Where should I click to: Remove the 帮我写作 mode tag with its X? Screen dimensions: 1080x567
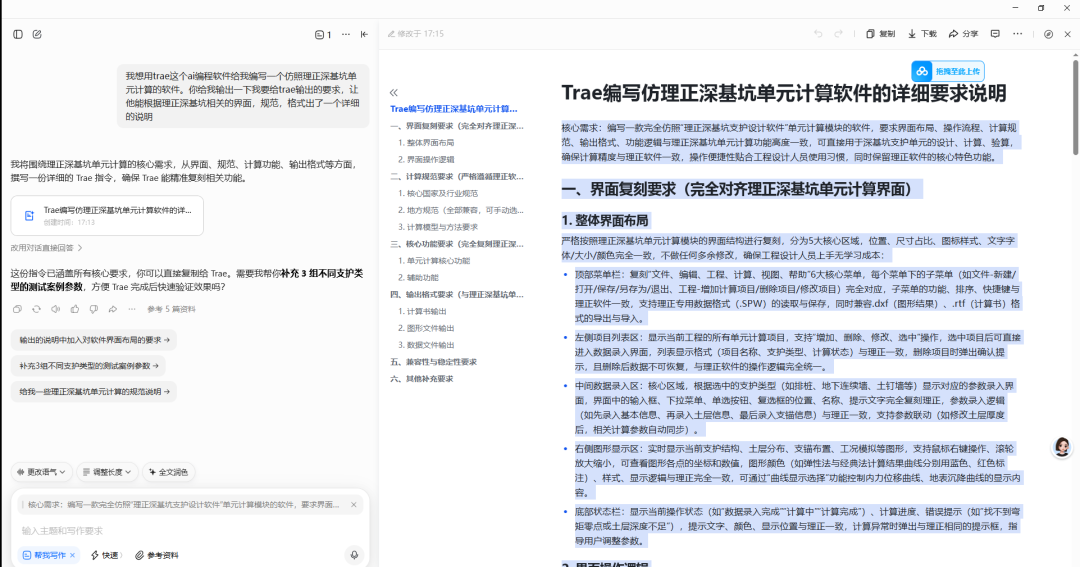[72, 555]
